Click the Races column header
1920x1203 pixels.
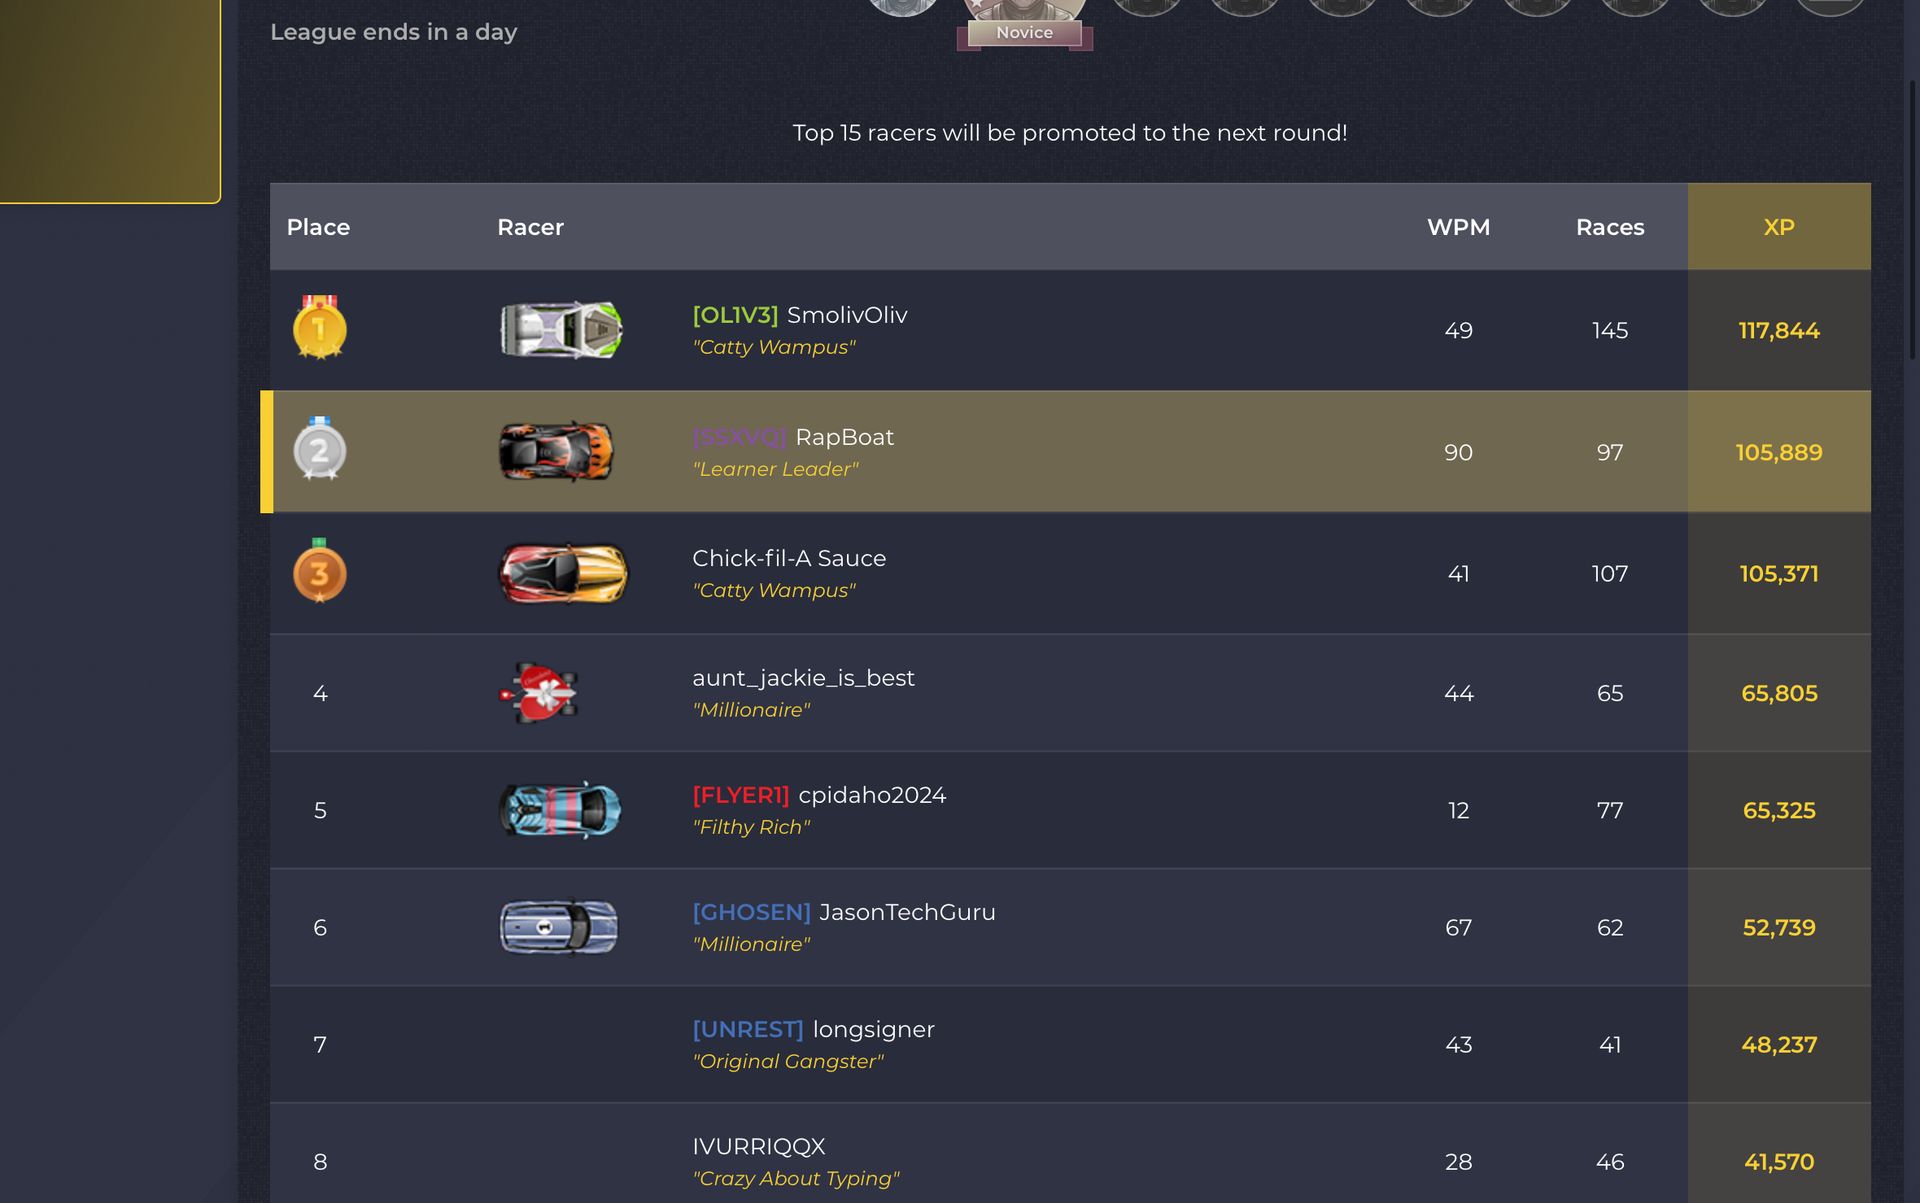click(x=1610, y=227)
